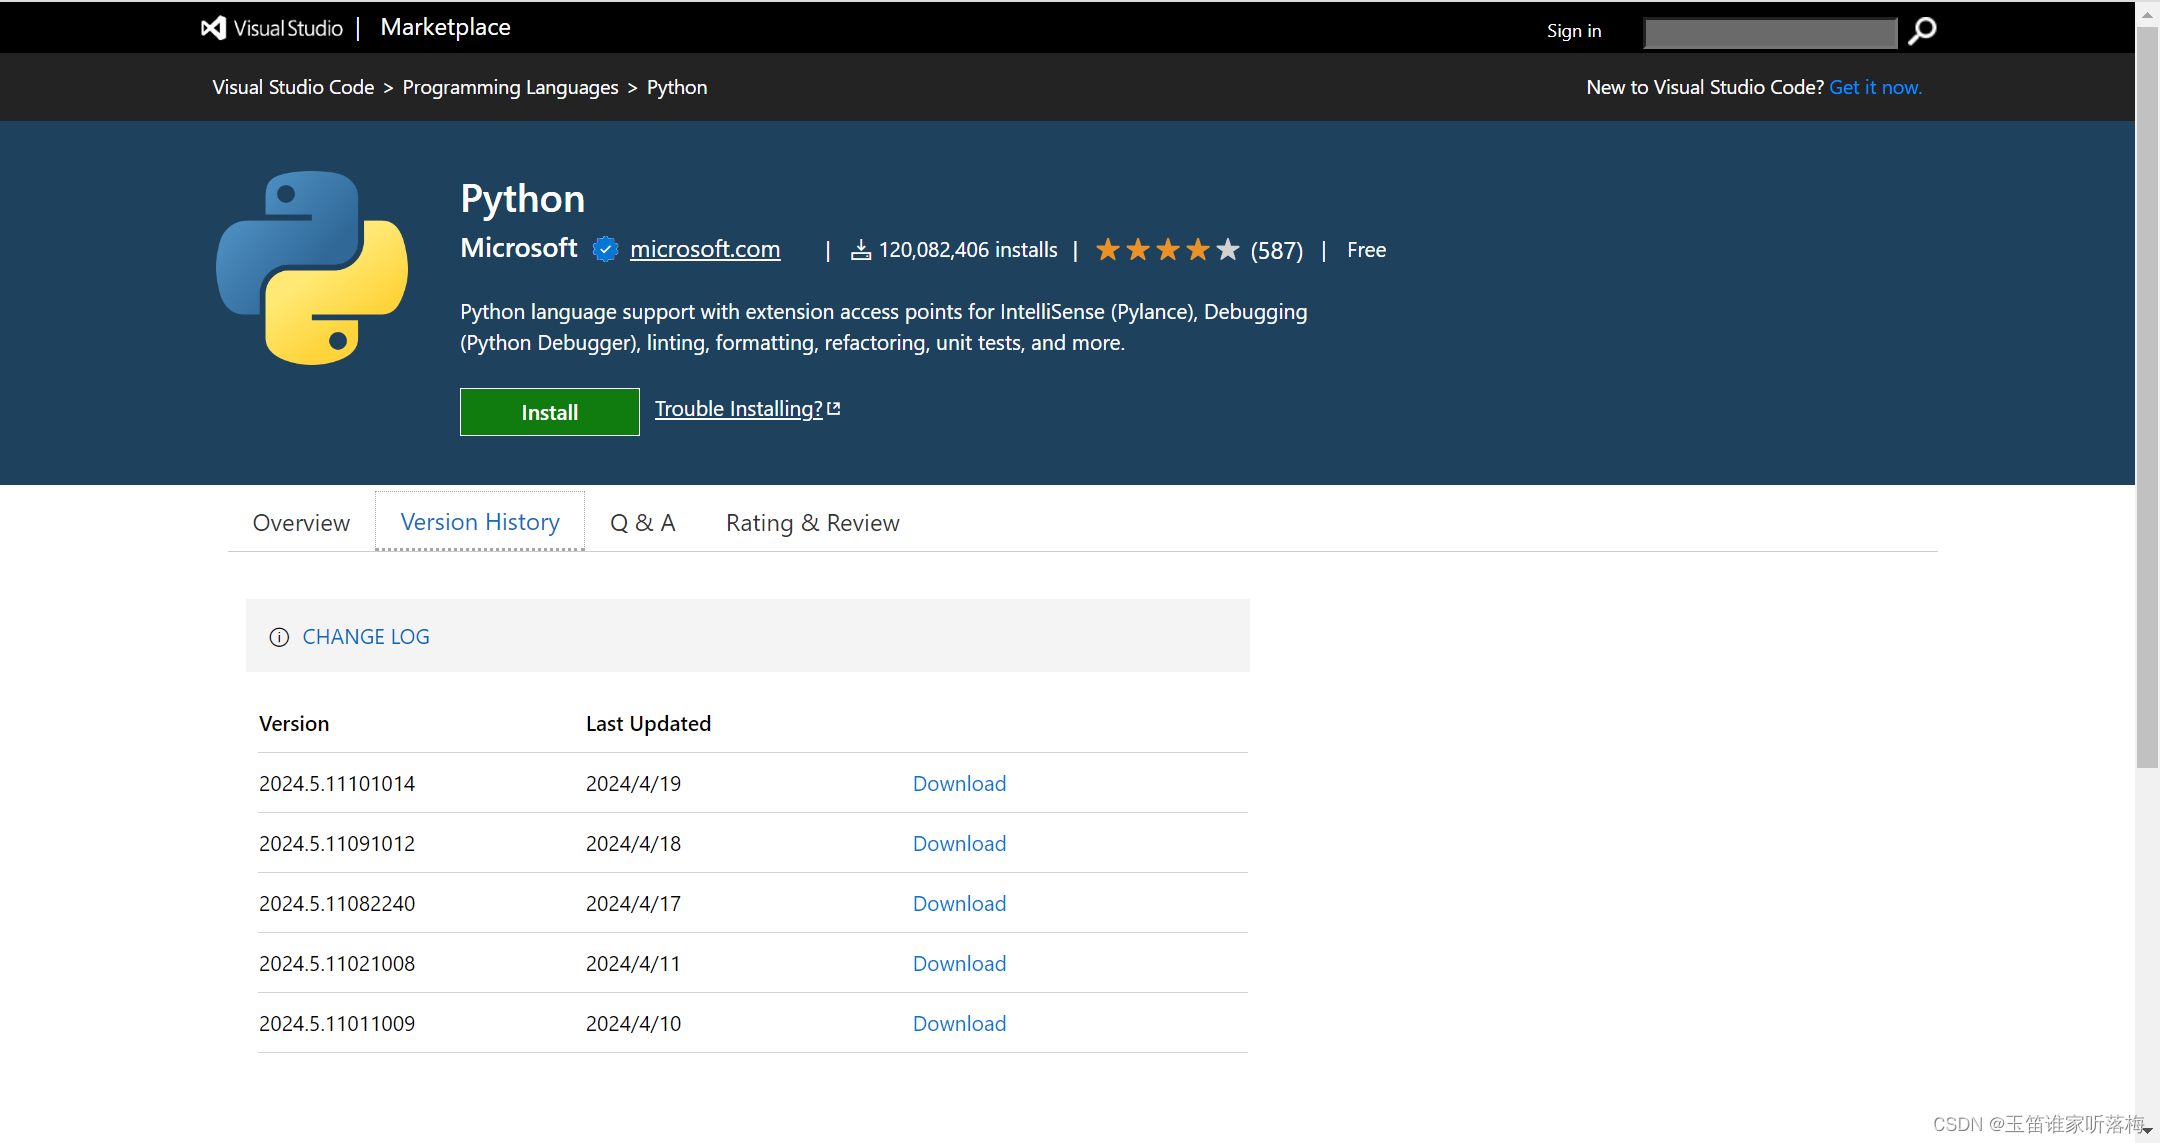Click the 2024/4/17 date cell

[x=633, y=903]
